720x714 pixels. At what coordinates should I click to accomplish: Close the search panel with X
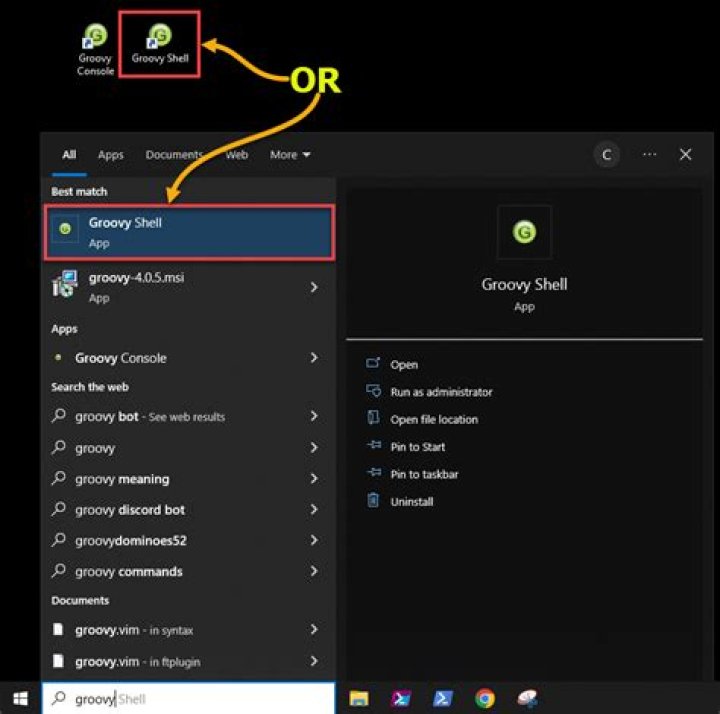coord(686,154)
